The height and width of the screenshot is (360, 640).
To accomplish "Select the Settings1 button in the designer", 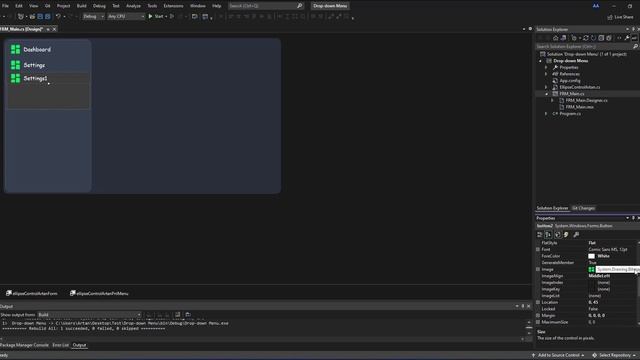I will [x=48, y=78].
